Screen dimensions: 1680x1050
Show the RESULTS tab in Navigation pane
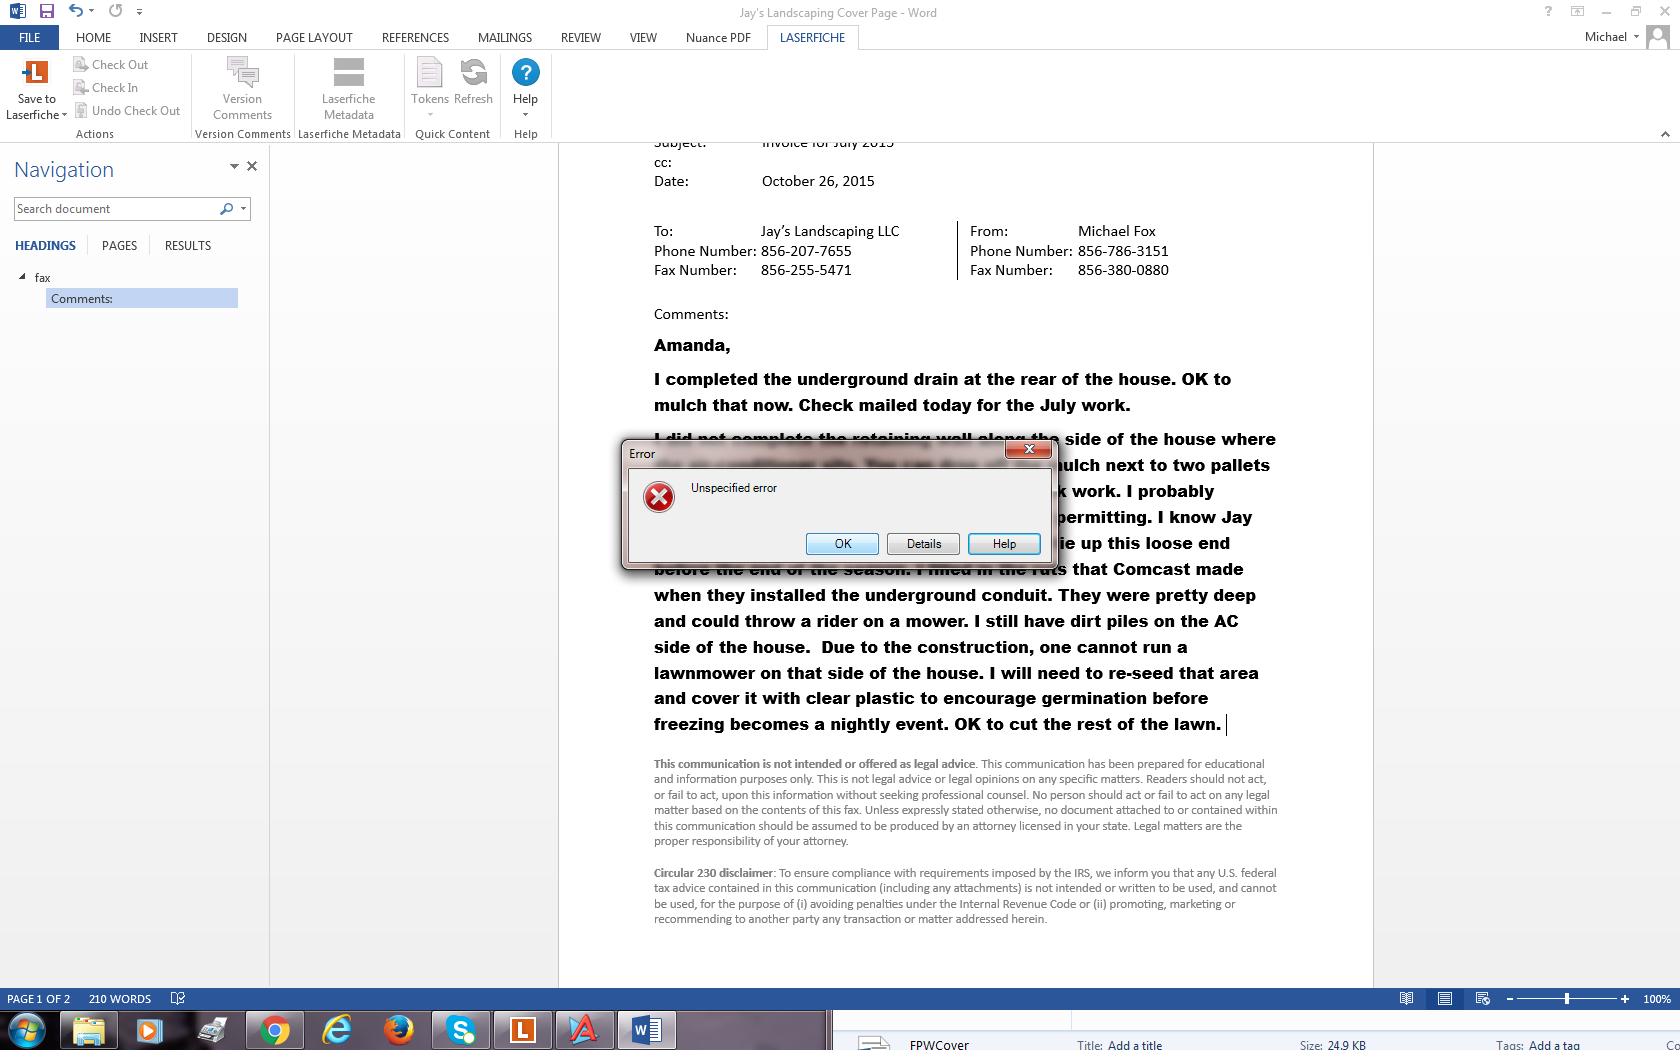pos(188,245)
